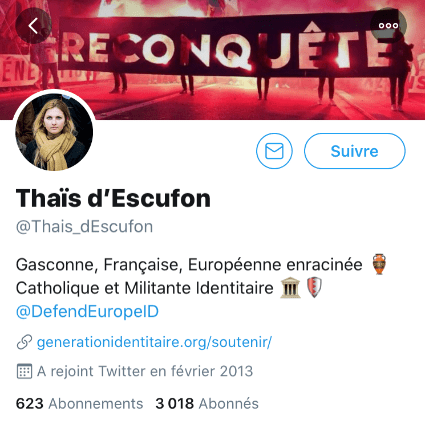Click the bio line 'Catholique et Militante Identitaire'
The height and width of the screenshot is (424, 425).
click(x=145, y=288)
